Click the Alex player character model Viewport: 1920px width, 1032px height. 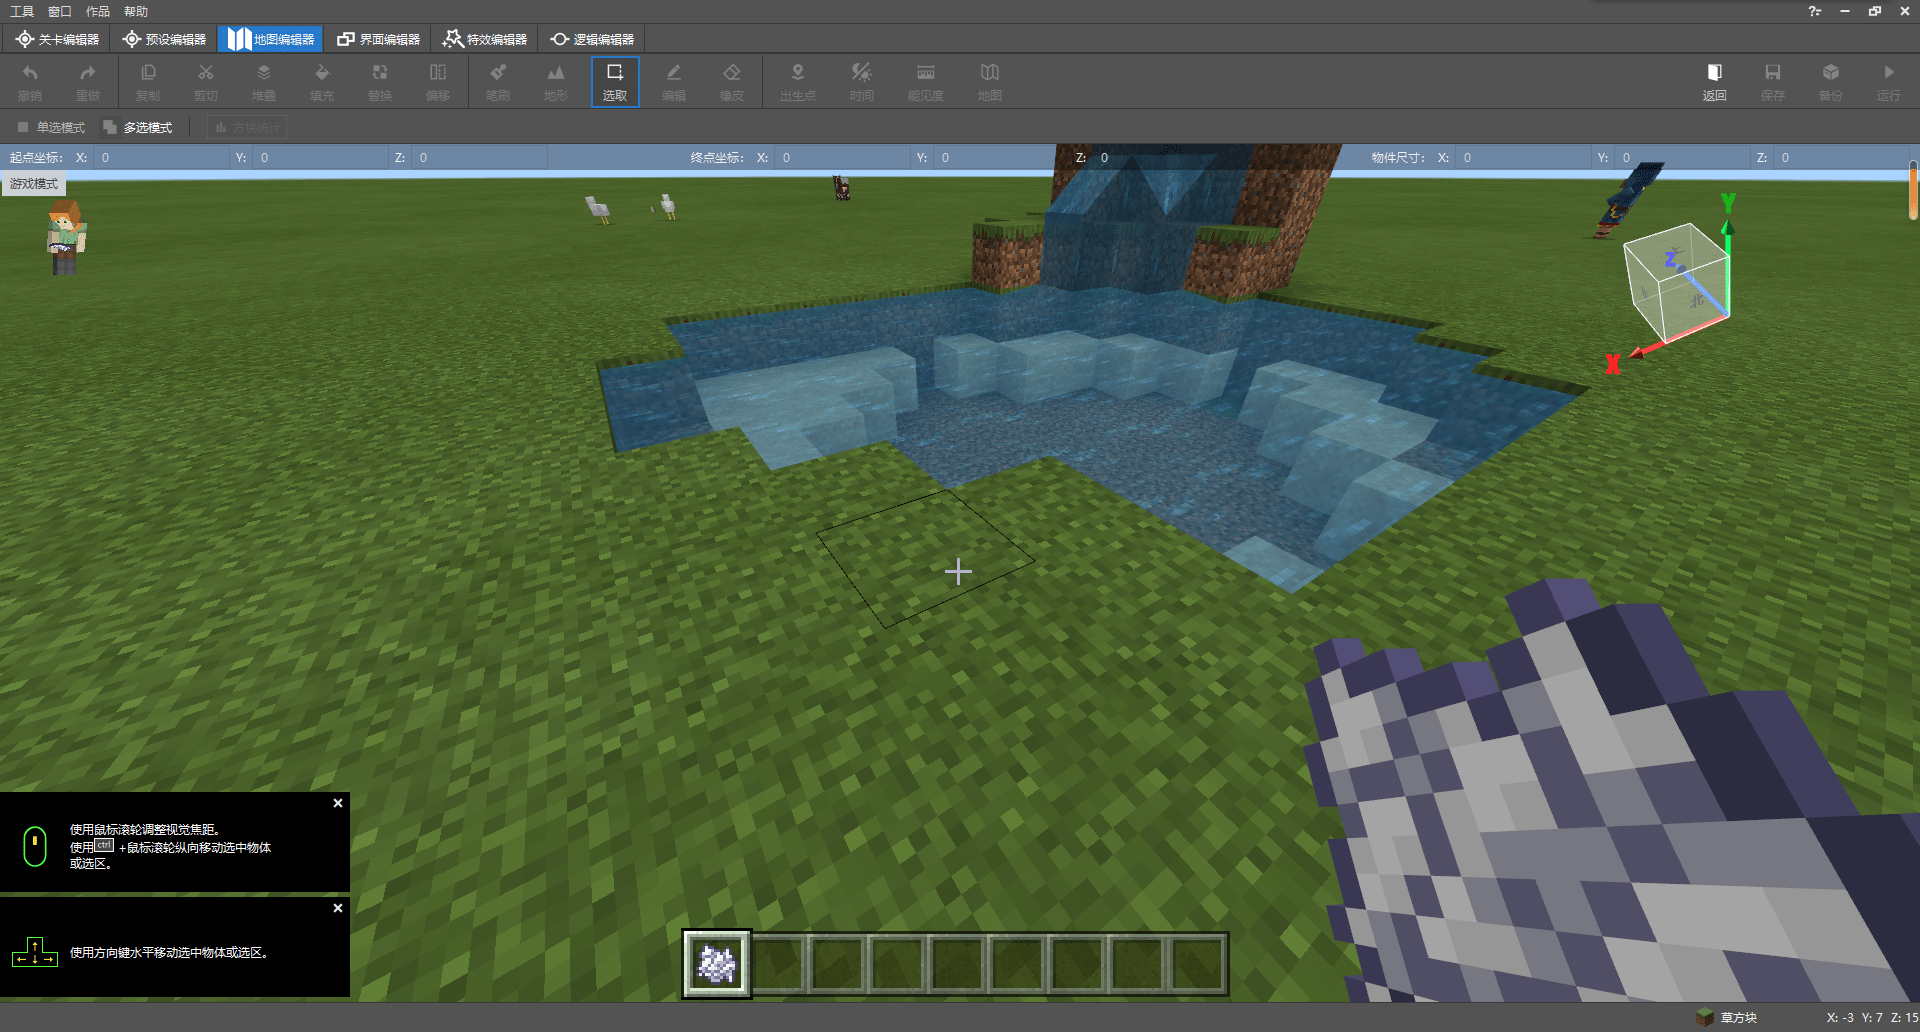[66, 237]
